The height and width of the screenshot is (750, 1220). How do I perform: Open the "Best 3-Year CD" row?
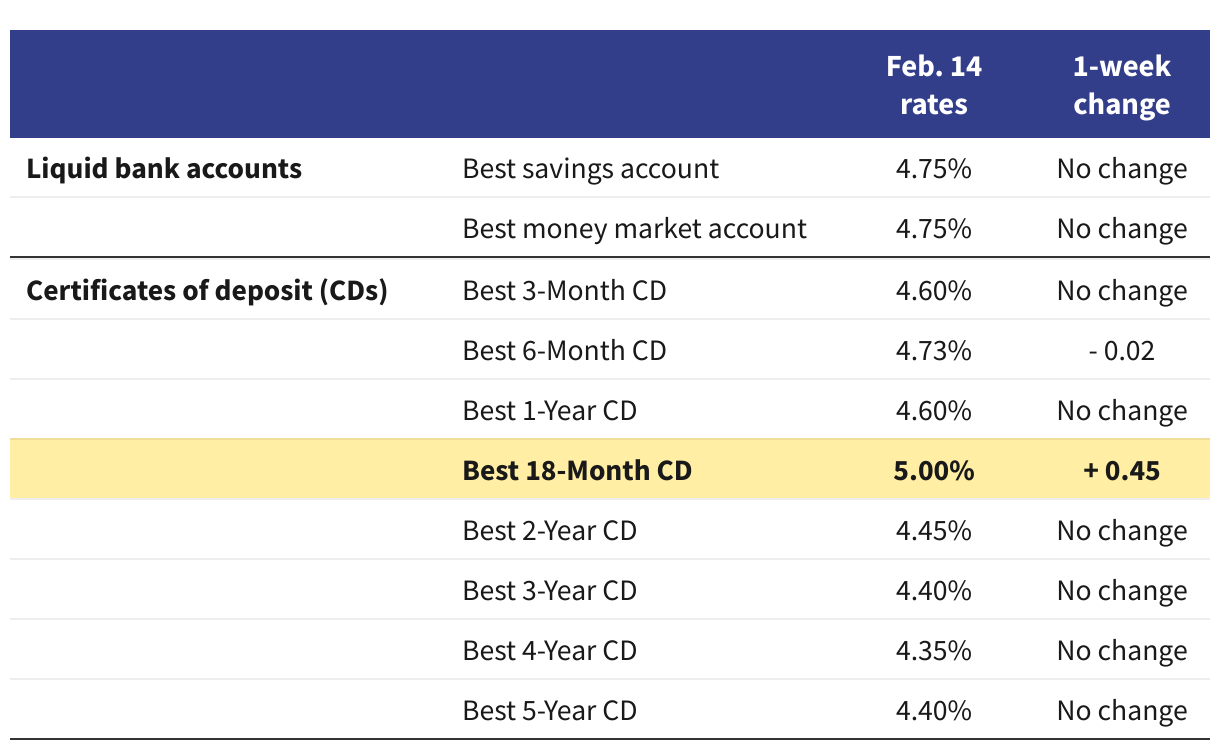[549, 591]
